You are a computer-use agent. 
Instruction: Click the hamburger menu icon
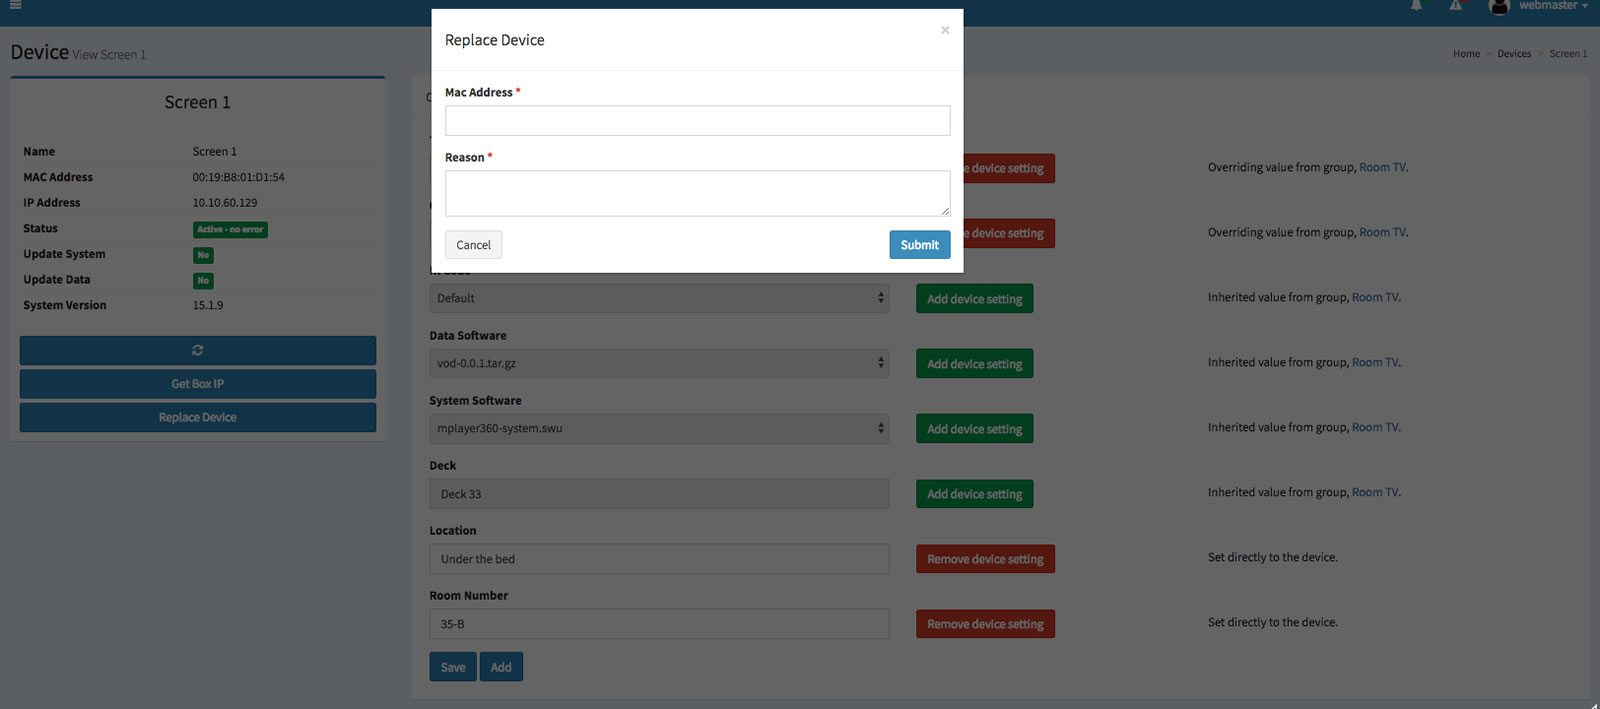15,5
